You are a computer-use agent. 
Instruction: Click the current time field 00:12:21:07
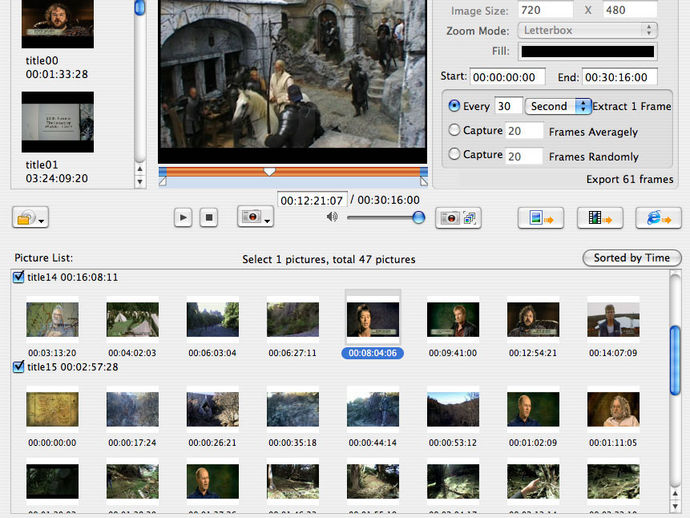[312, 200]
